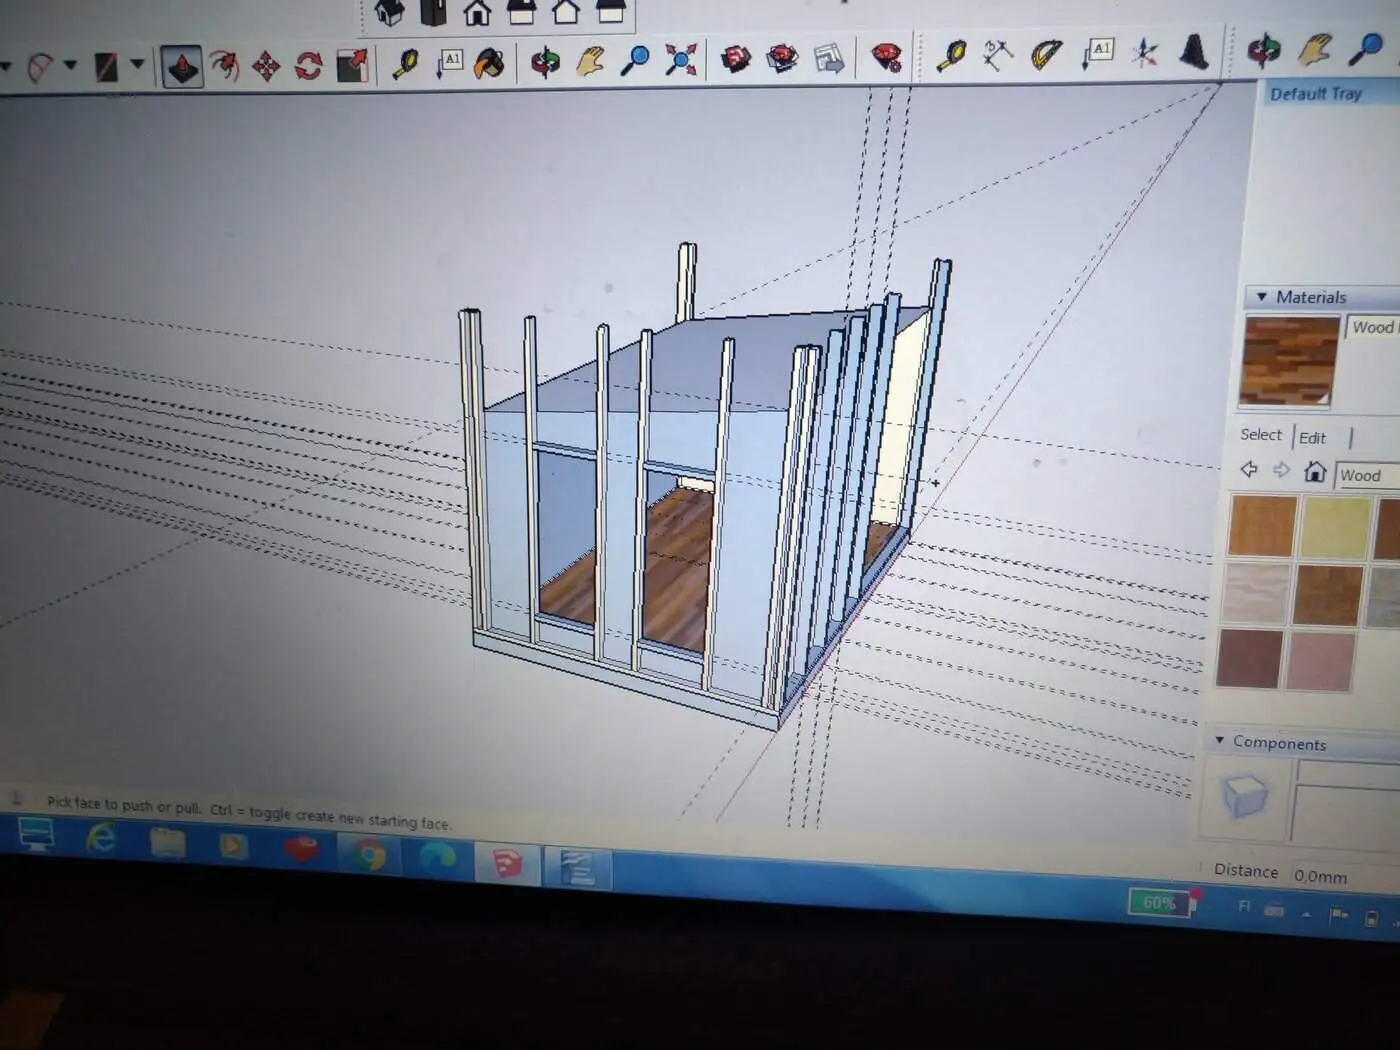Select the Follow Me tool
This screenshot has height=1050, width=1400.
tap(225, 67)
